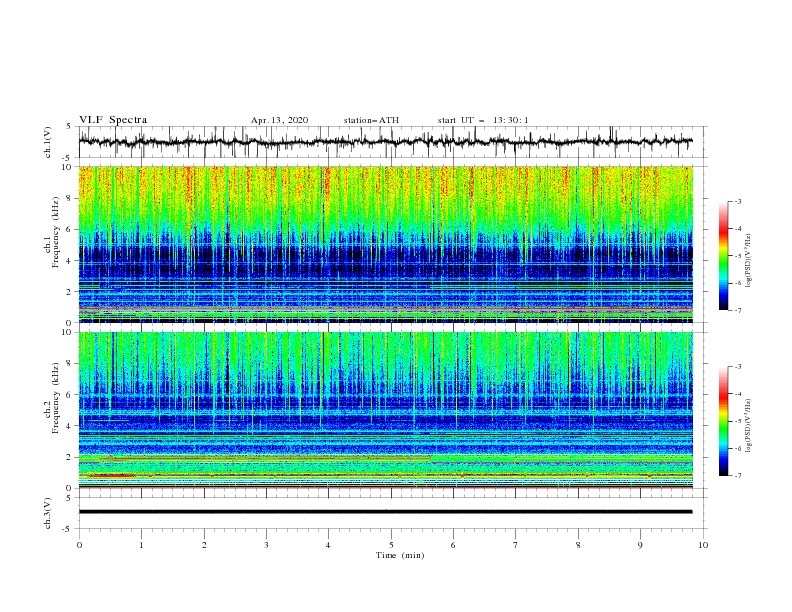This screenshot has width=792, height=612.
Task: Click the "2" kHz tick on ch.2 frequency axis
Action: click(69, 457)
